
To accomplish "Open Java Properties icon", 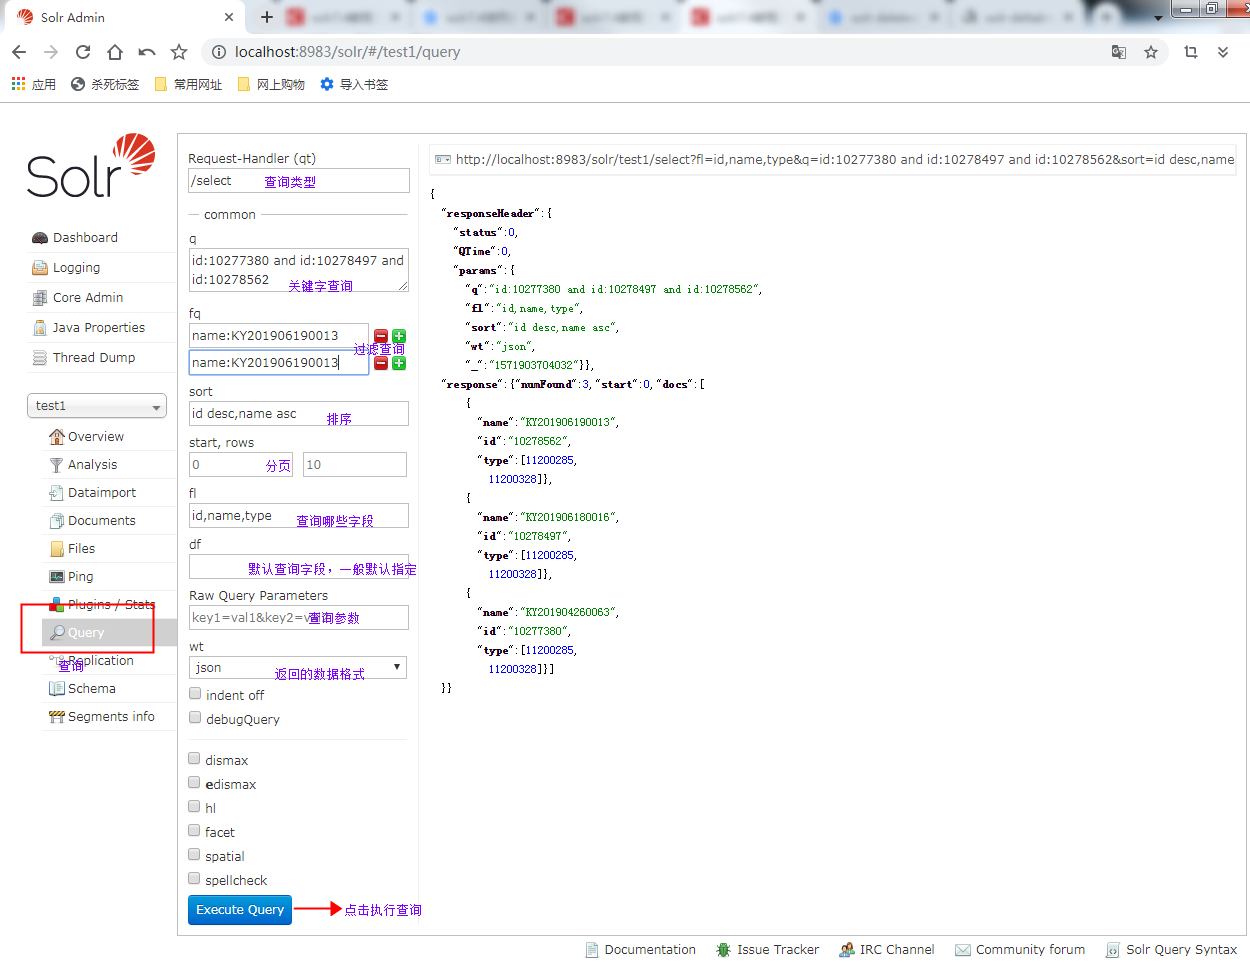I will [40, 328].
